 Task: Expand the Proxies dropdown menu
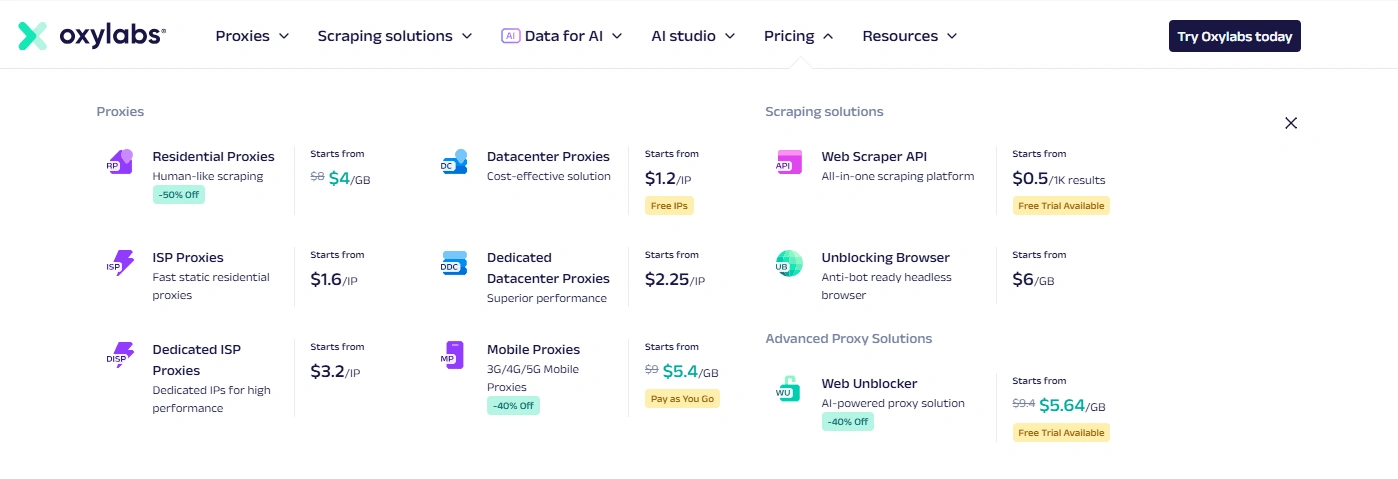tap(252, 36)
